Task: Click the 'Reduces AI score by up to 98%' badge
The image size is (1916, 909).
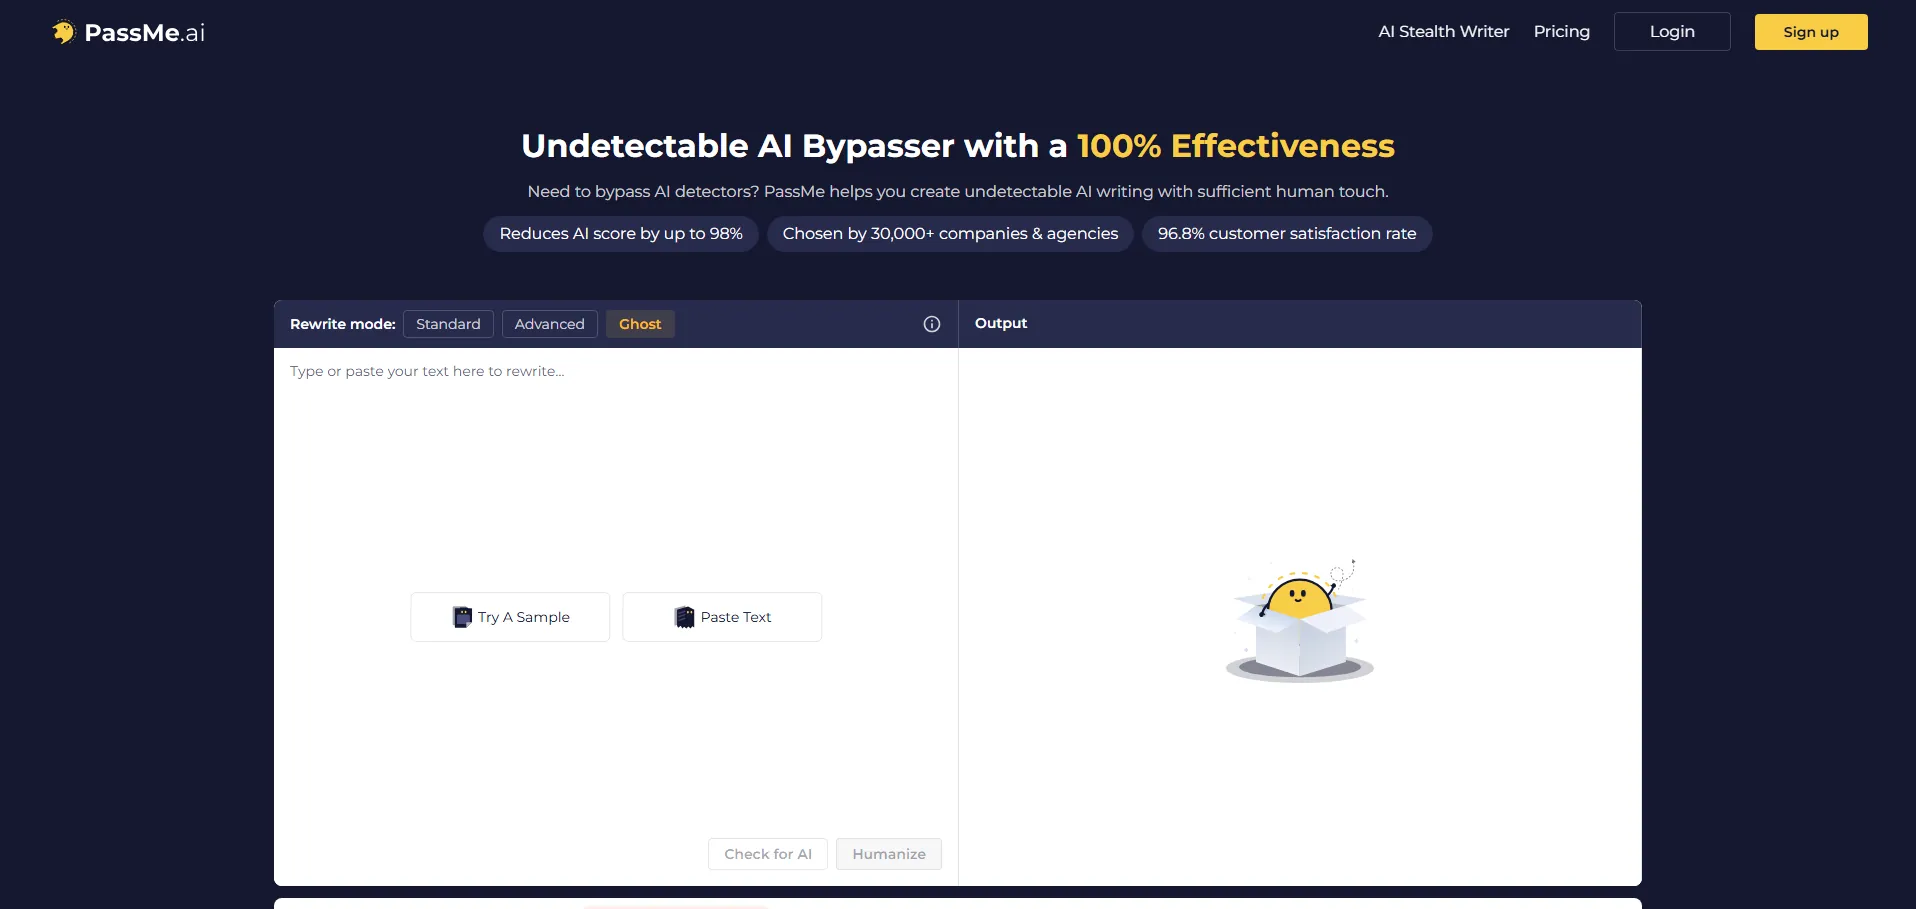Action: [x=620, y=234]
